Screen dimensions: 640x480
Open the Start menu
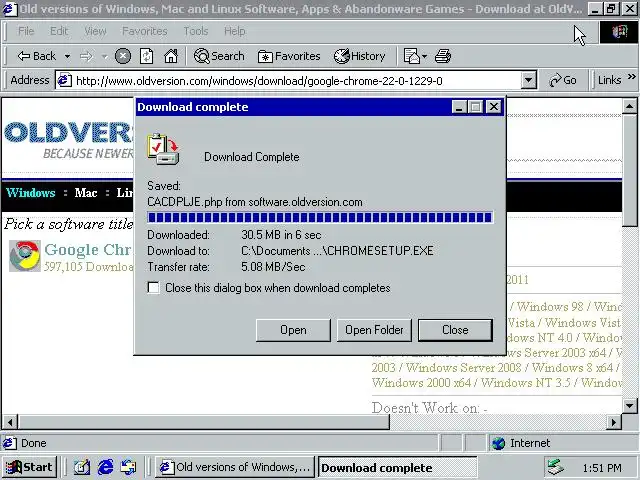coord(29,467)
